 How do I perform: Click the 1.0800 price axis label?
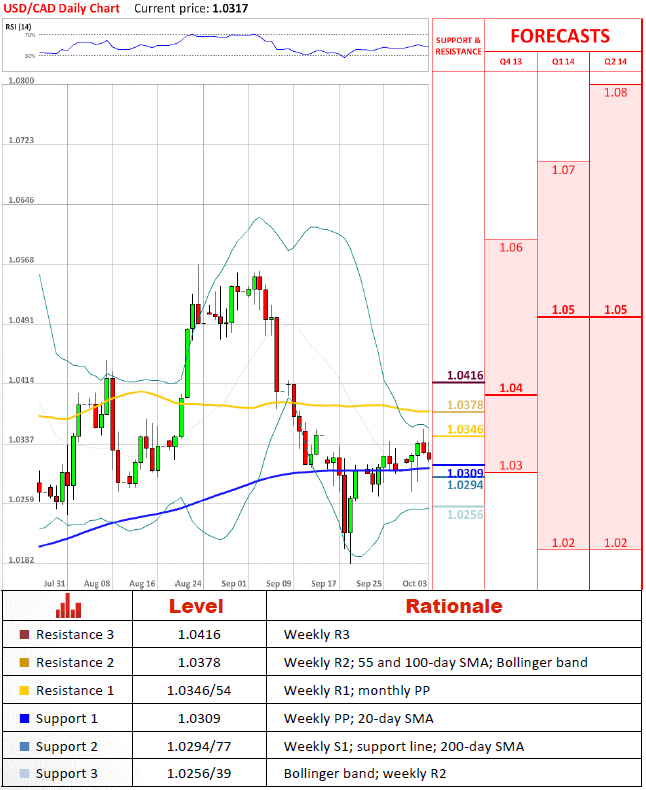pyautogui.click(x=21, y=81)
